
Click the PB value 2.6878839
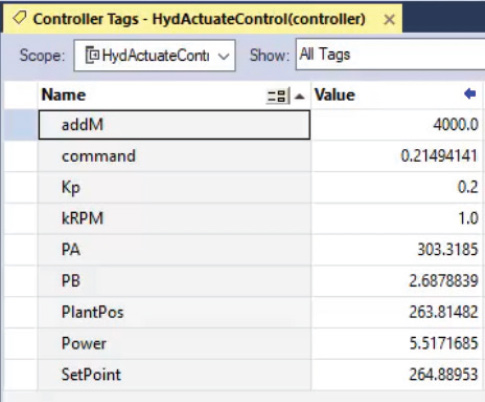[x=443, y=281]
